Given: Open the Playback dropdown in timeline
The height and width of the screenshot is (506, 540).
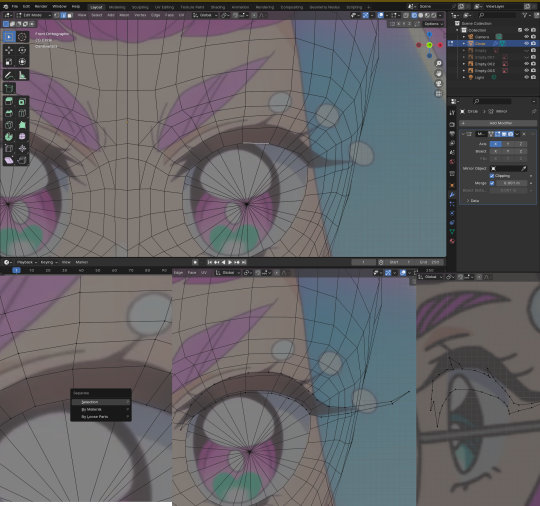Looking at the screenshot, I should tap(27, 262).
